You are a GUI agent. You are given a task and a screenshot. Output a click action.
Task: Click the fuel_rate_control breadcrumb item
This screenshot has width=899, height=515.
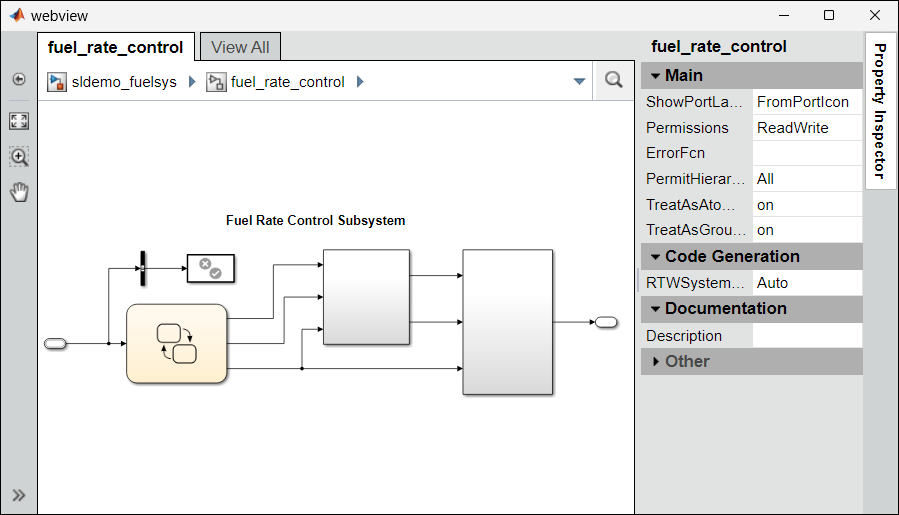285,82
